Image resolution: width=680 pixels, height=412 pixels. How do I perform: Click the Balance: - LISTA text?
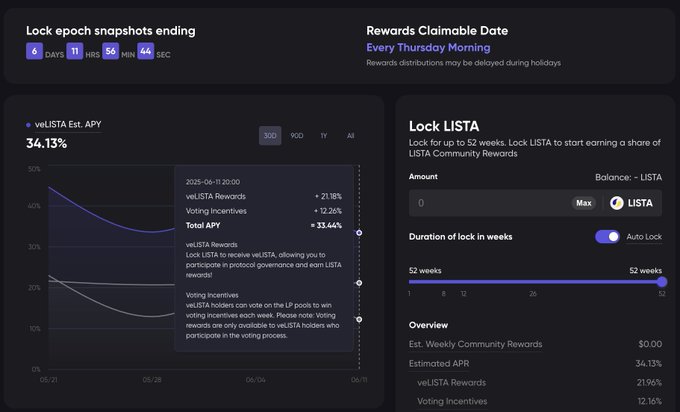(x=628, y=177)
